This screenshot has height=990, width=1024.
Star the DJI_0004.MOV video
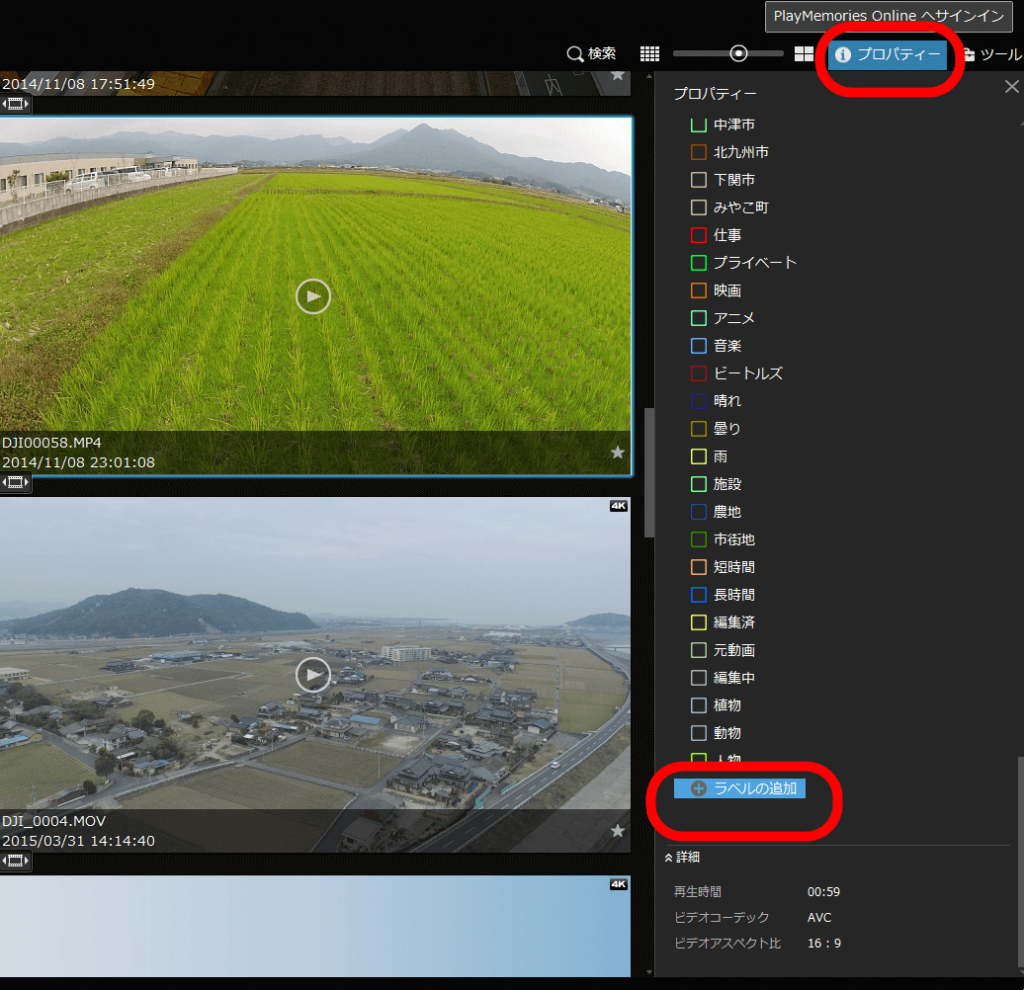coord(617,831)
